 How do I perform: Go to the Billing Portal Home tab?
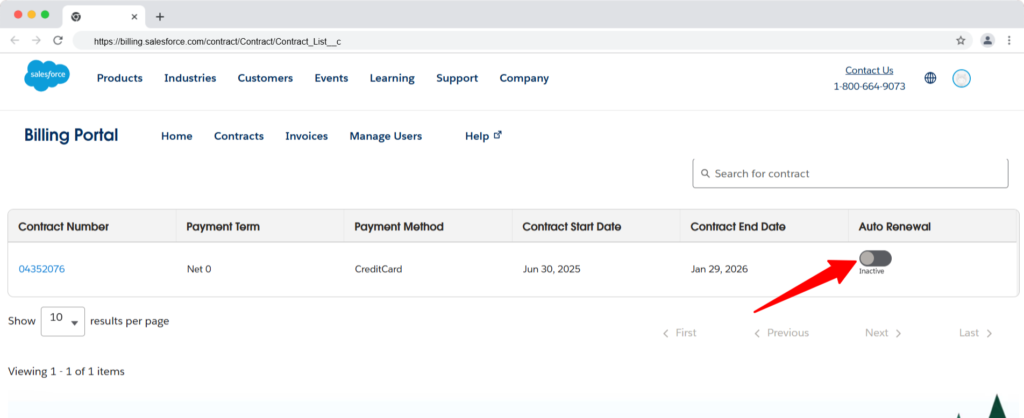(177, 136)
